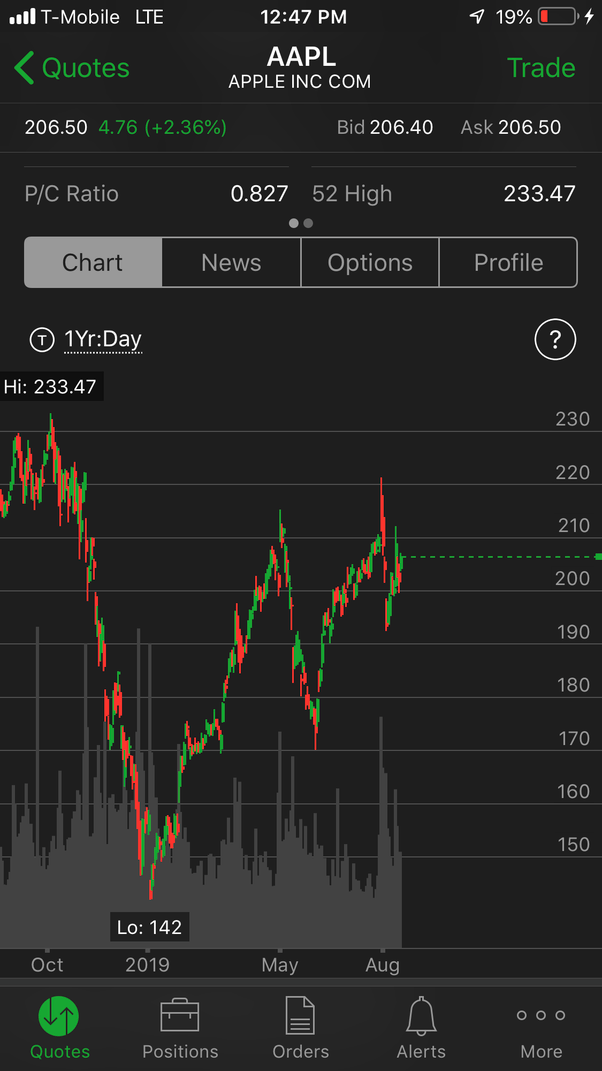Image resolution: width=602 pixels, height=1071 pixels.
Task: Tap the Lo: 142 chart label
Action: tap(150, 927)
